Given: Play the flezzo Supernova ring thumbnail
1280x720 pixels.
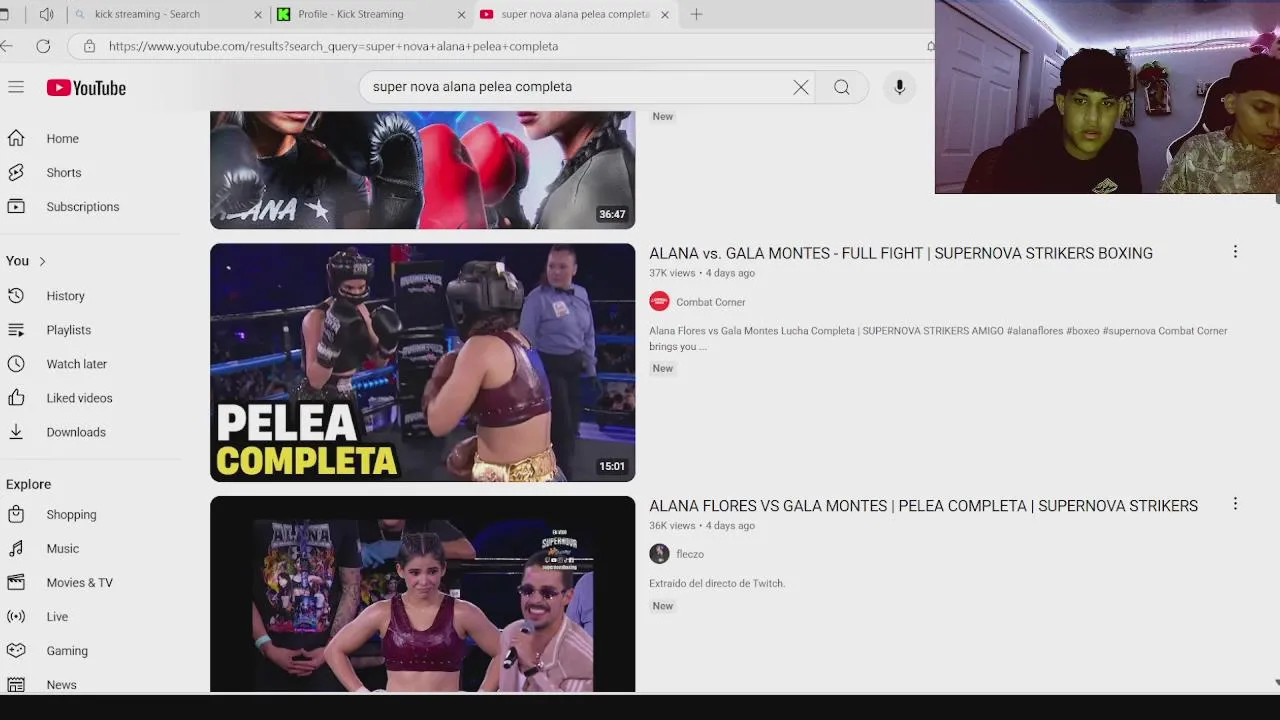Looking at the screenshot, I should pos(422,594).
